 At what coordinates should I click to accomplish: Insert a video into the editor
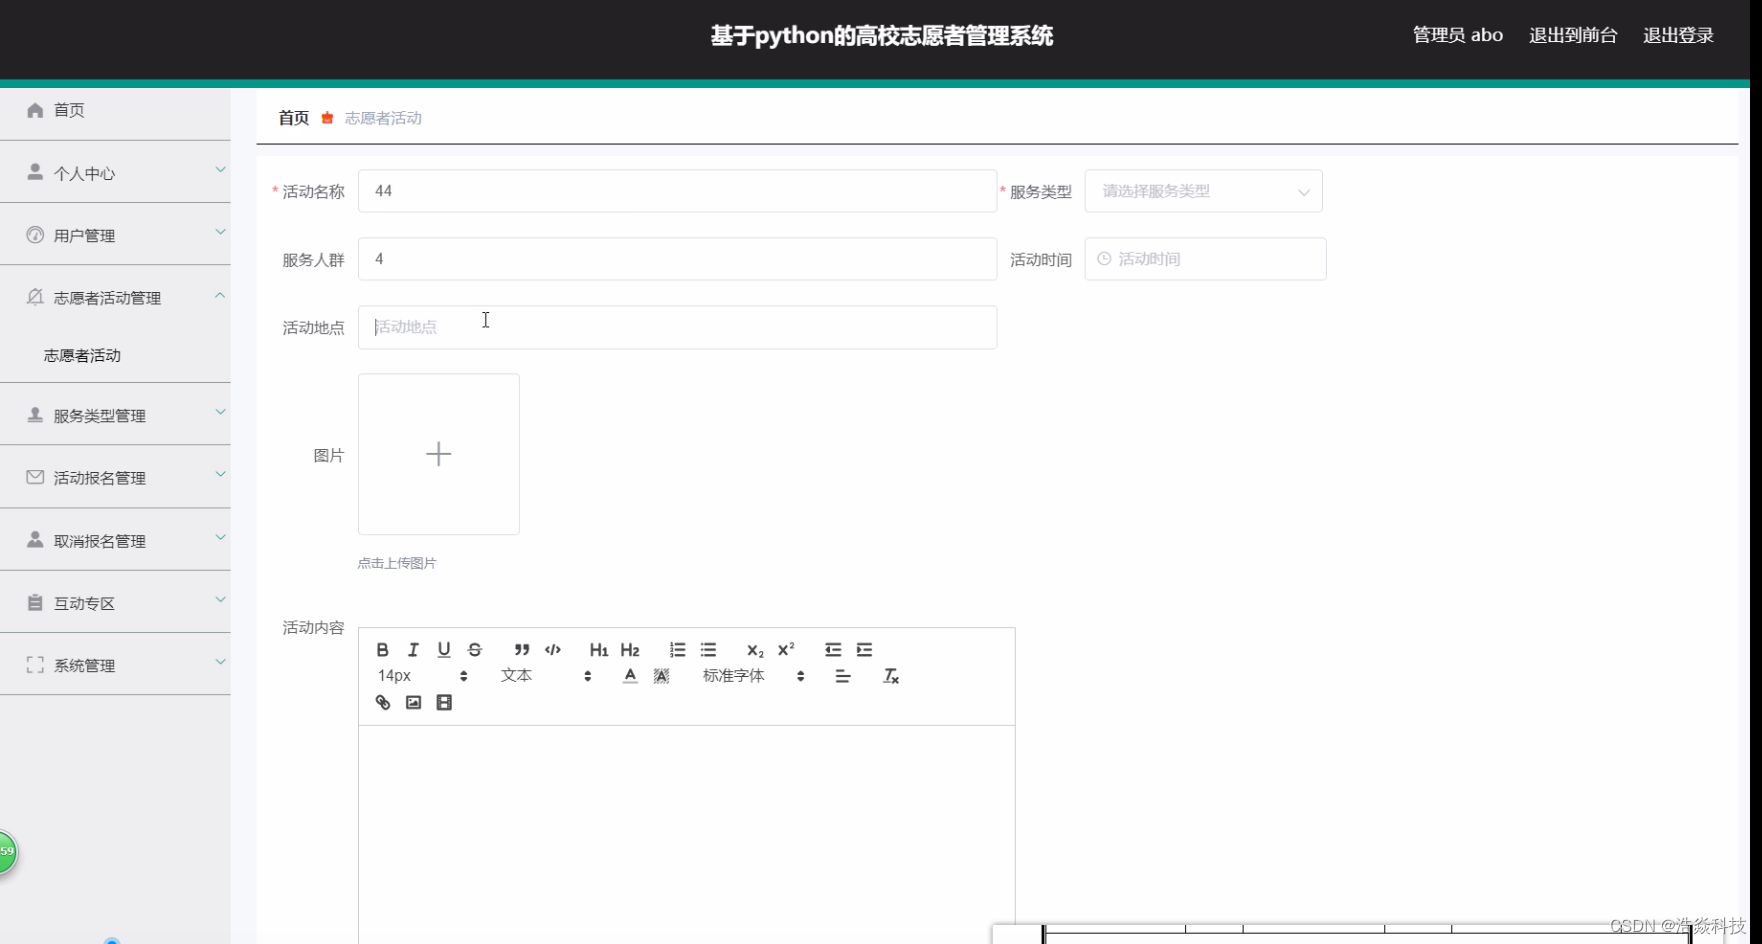pos(444,702)
